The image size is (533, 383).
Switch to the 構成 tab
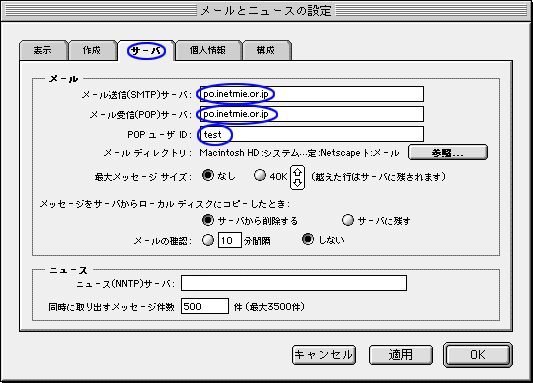tap(266, 50)
